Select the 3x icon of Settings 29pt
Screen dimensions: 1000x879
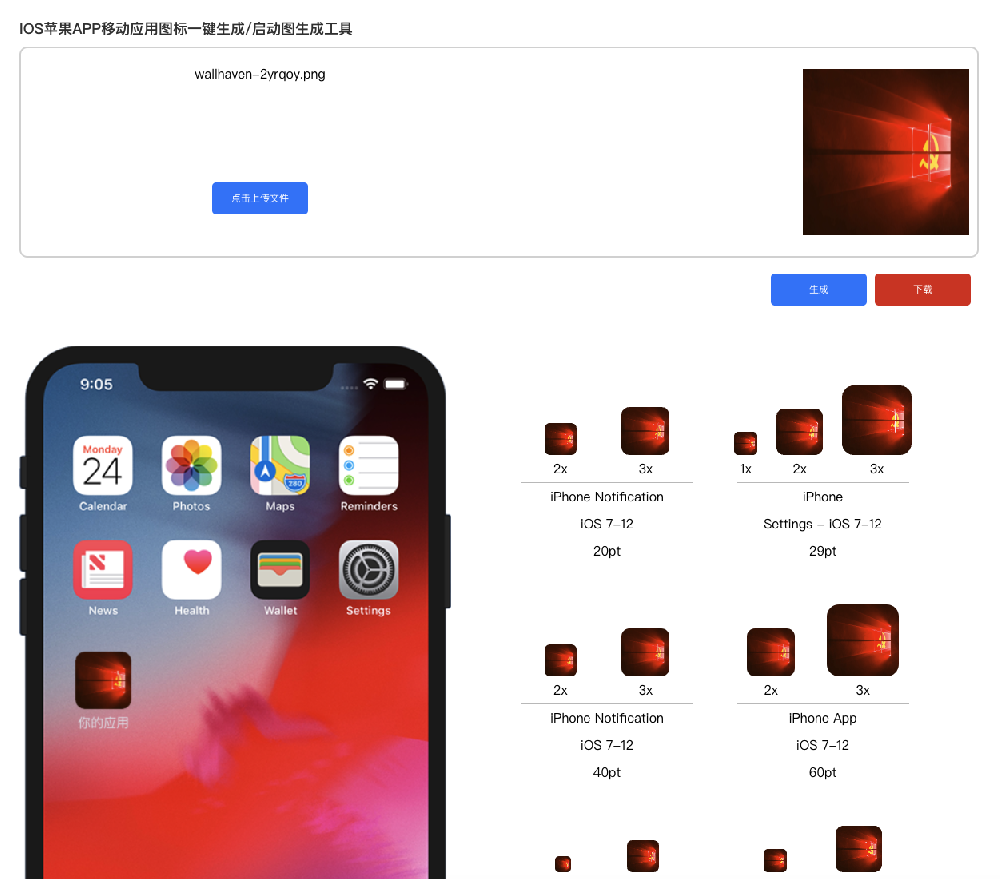pyautogui.click(x=877, y=420)
